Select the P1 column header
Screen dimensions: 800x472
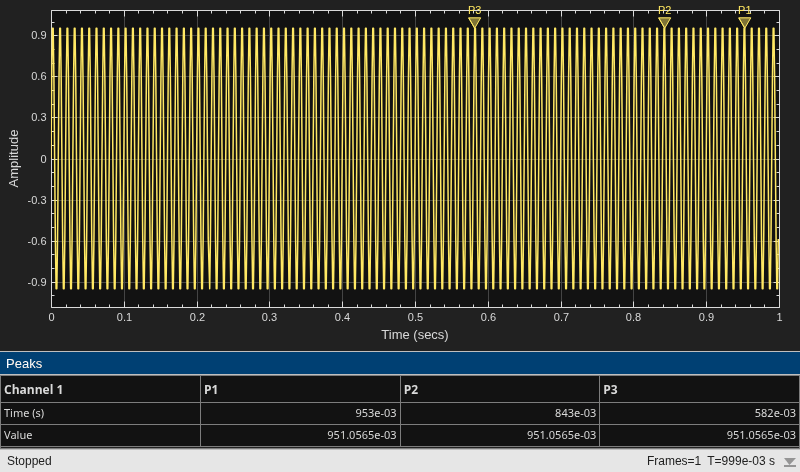tap(301, 389)
